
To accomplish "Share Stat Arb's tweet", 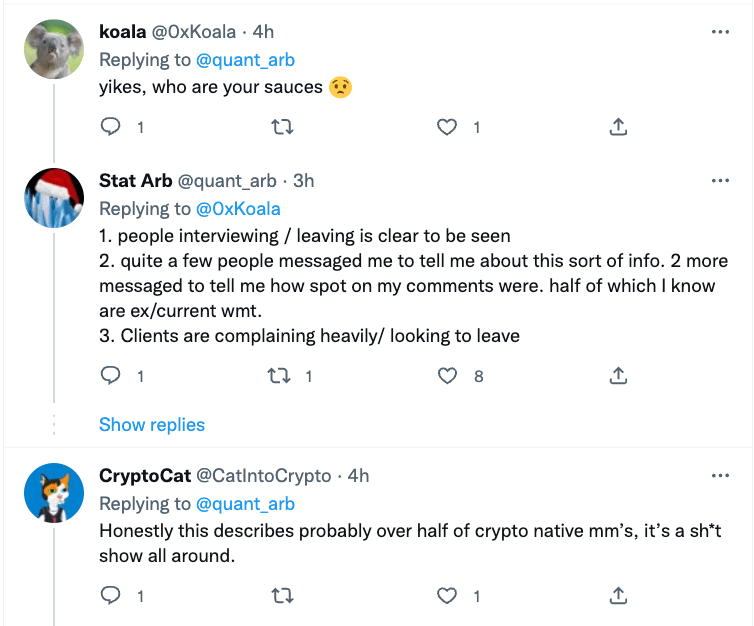I will pos(618,376).
